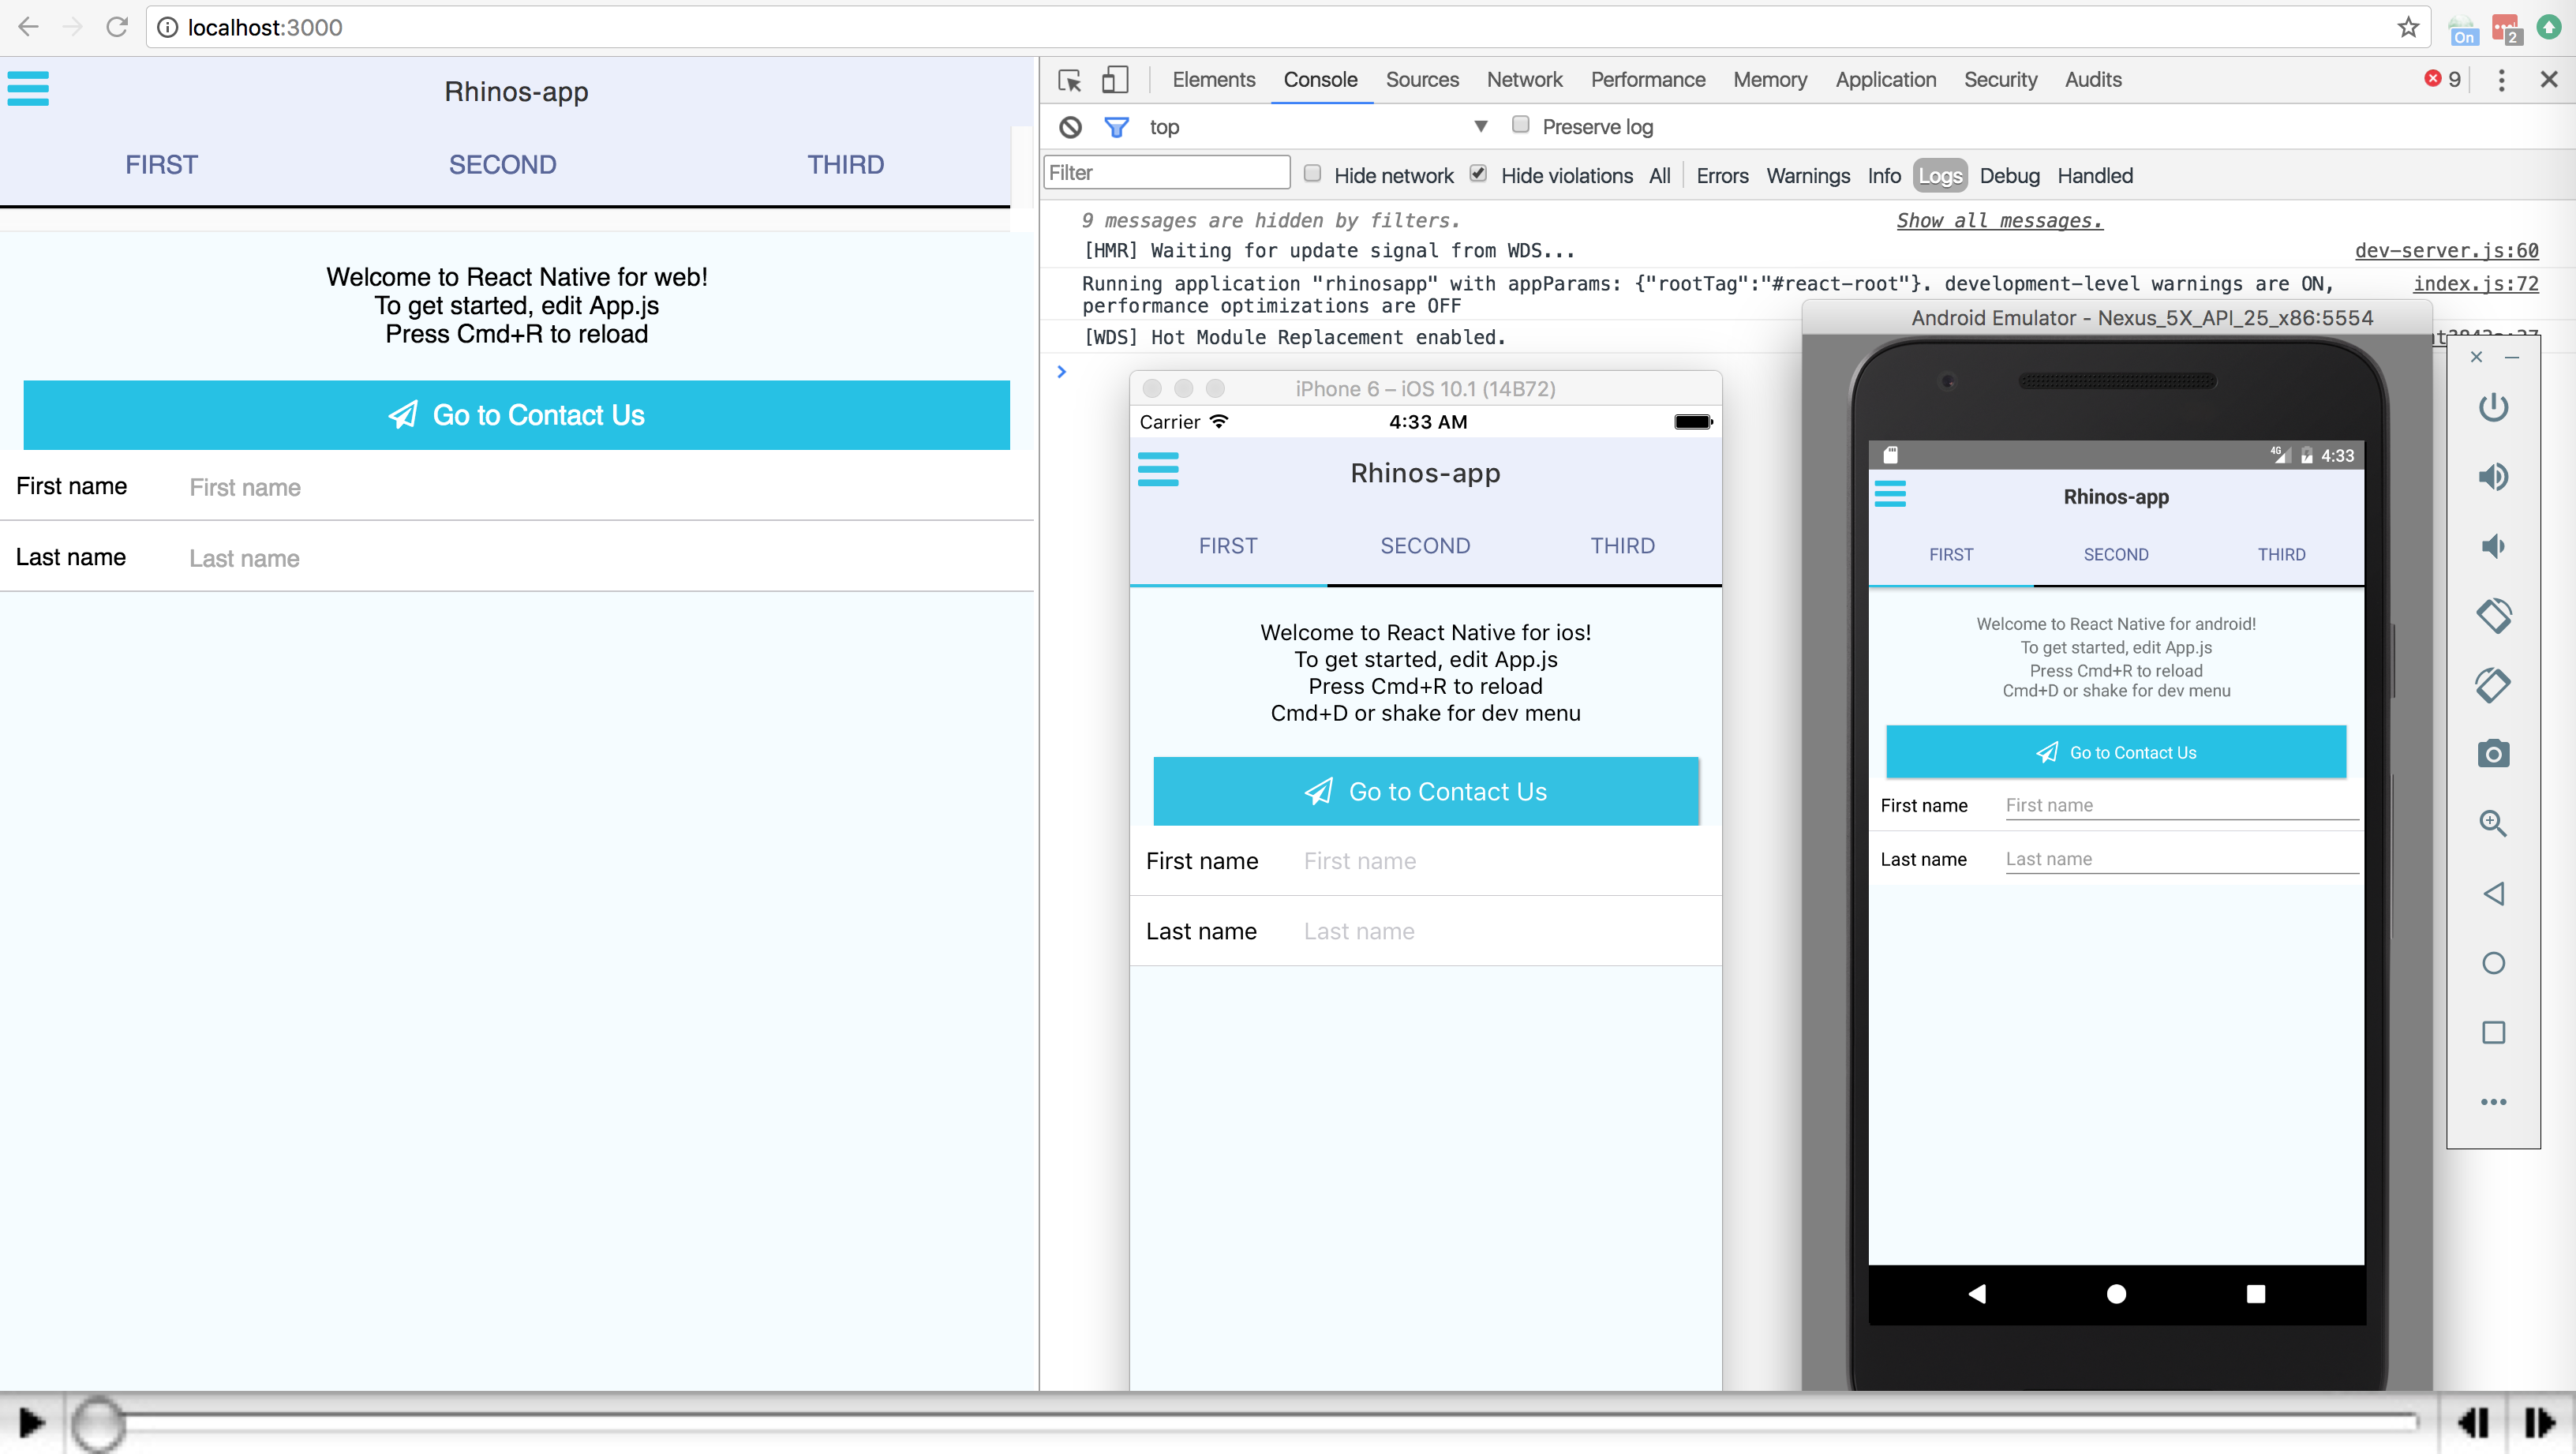This screenshot has width=2576, height=1454.
Task: Click the settings/more options icon in DevTools
Action: (2502, 80)
